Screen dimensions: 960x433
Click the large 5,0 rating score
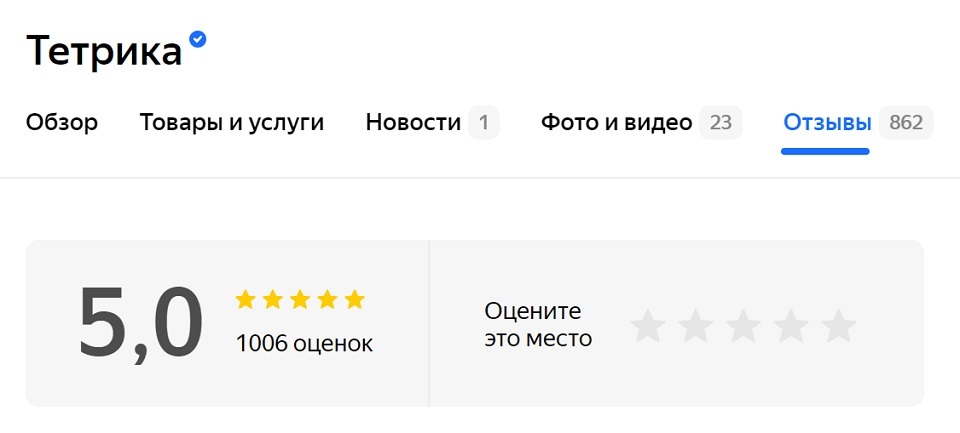coord(141,322)
